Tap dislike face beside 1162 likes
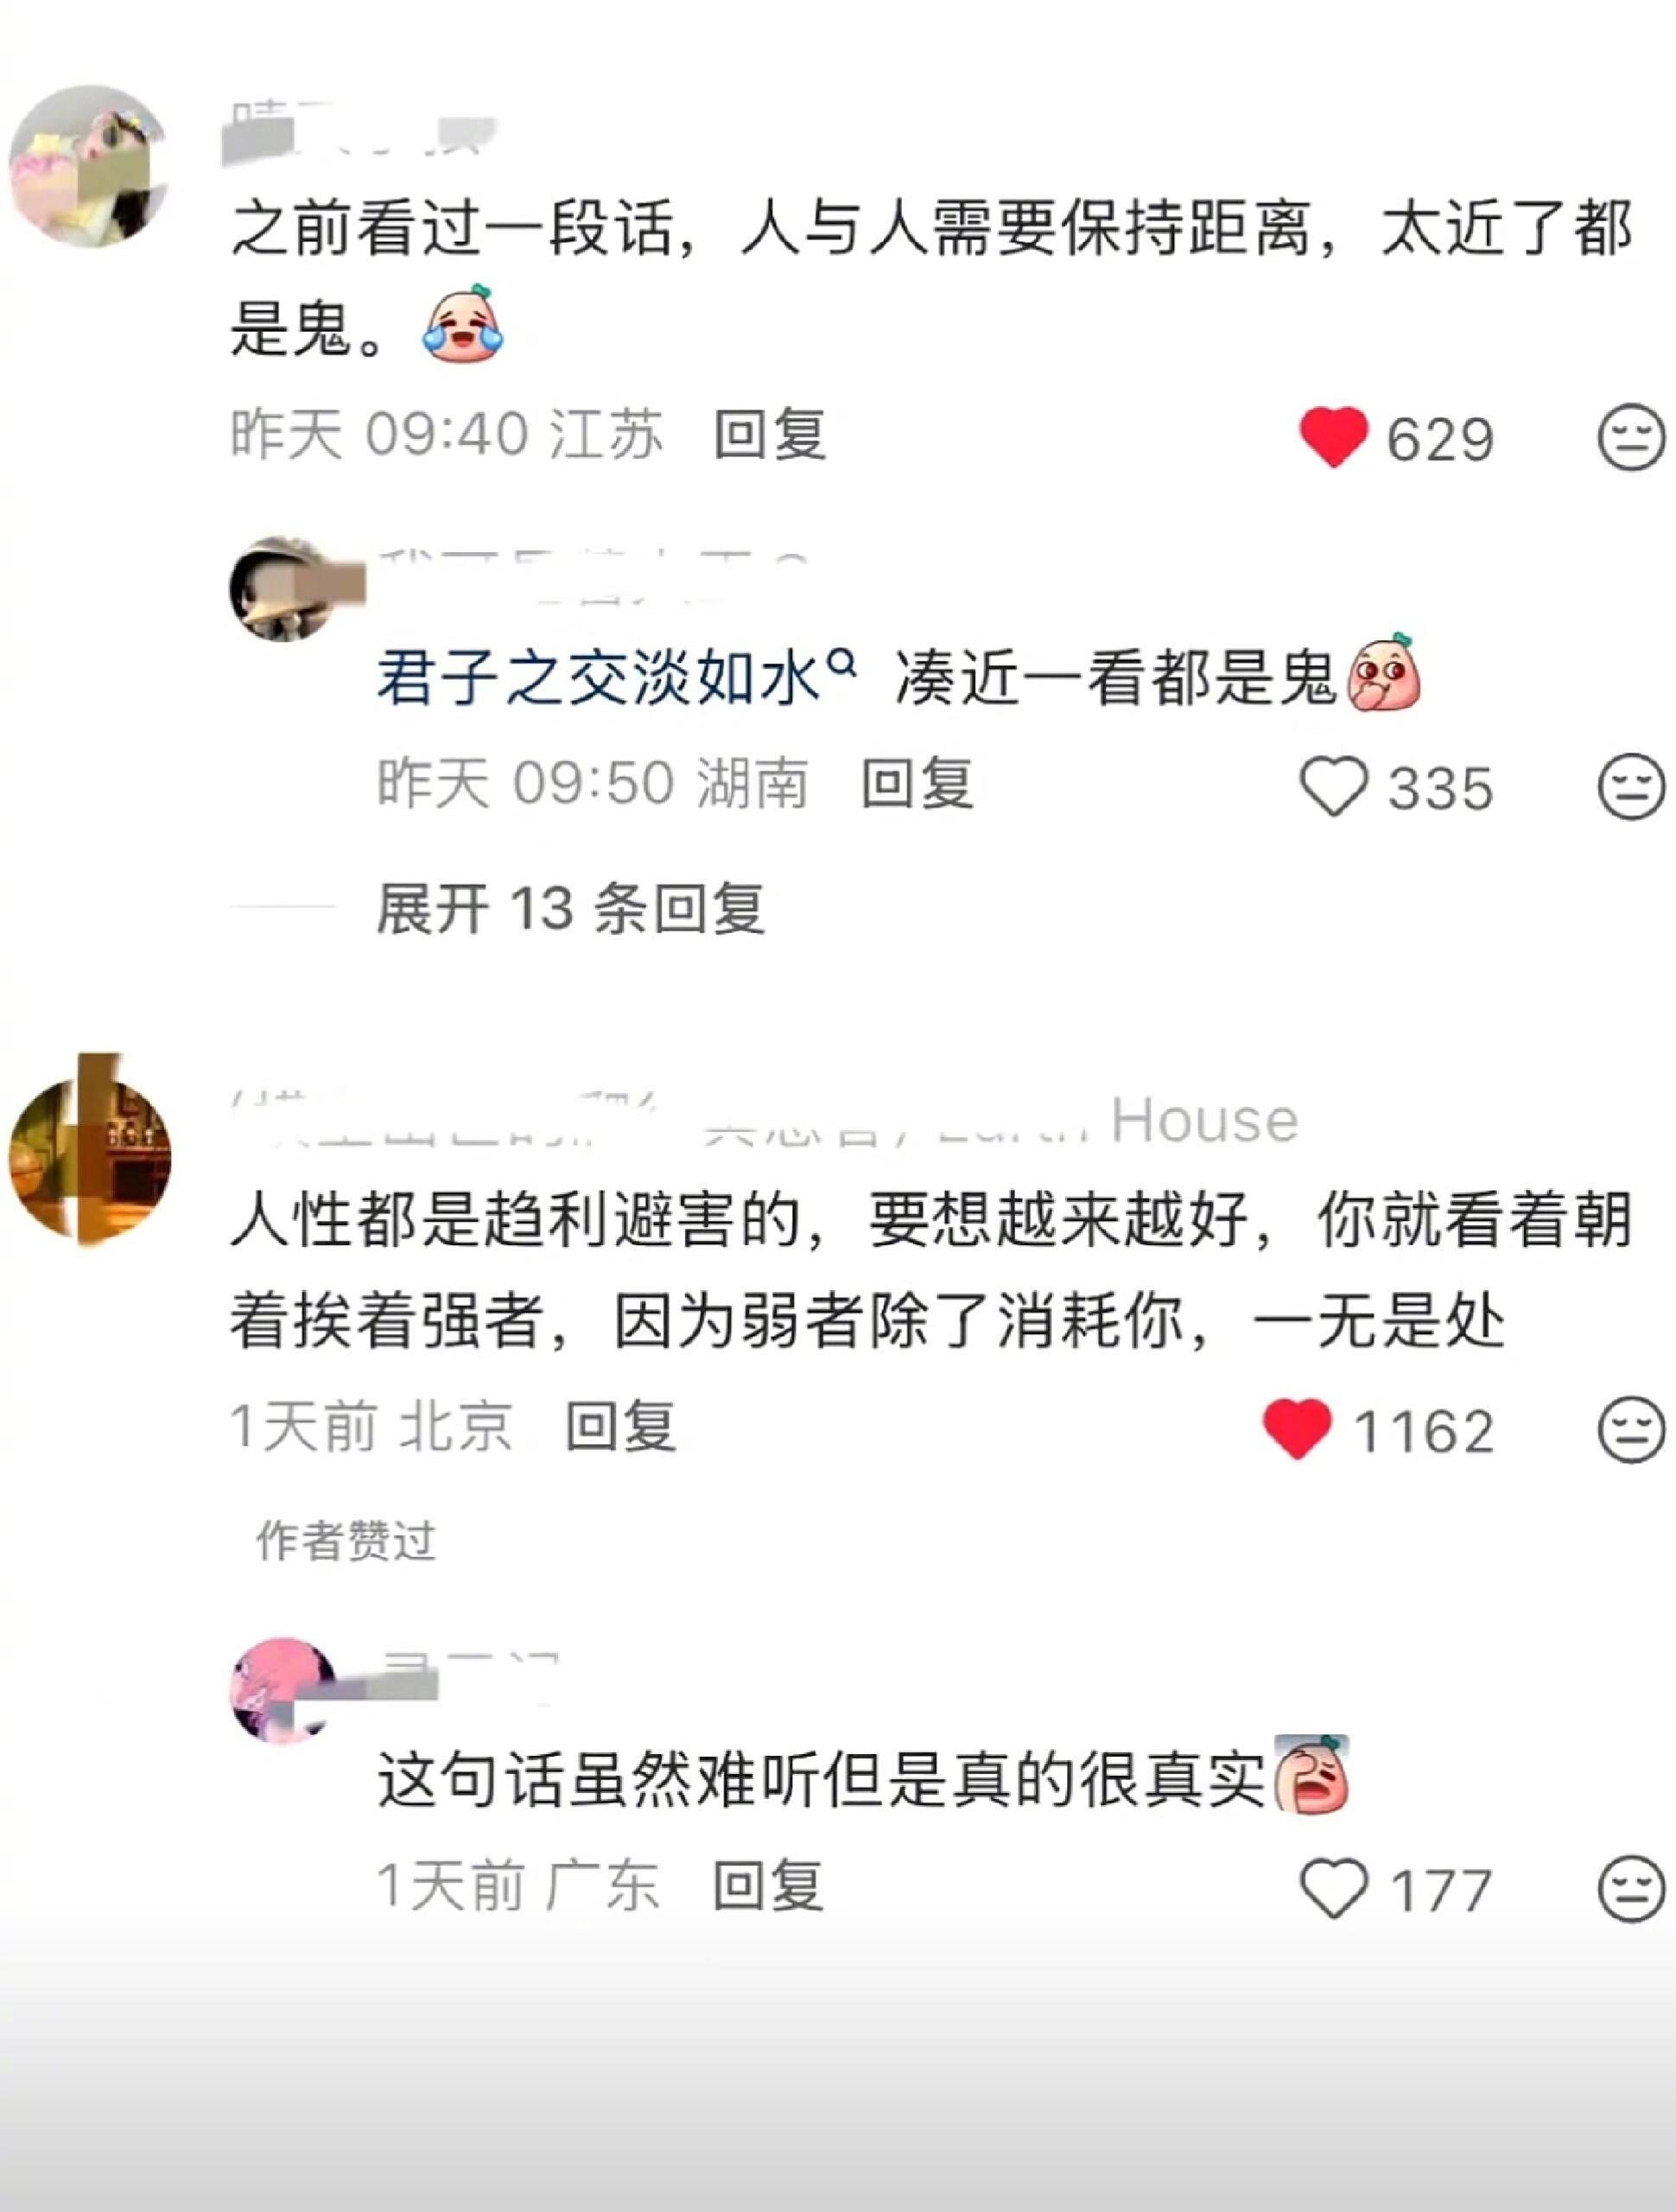 click(x=1631, y=1429)
